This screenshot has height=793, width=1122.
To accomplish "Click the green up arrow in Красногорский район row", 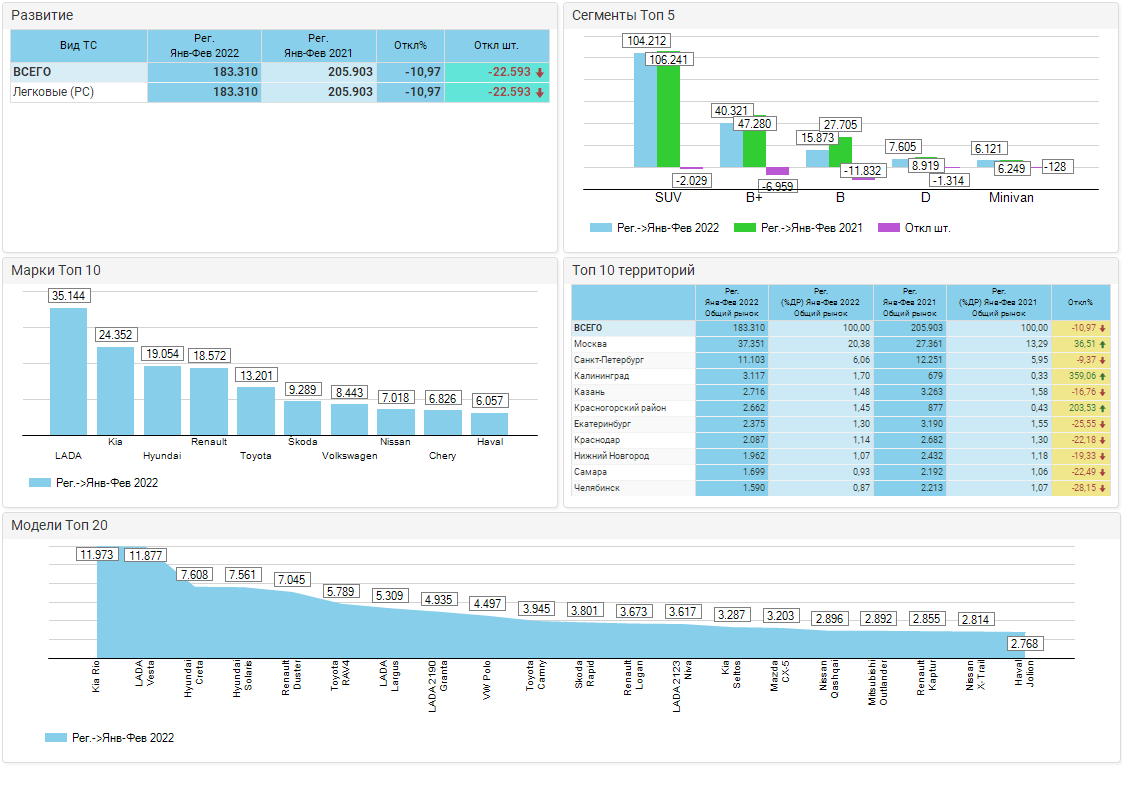I will coord(1102,408).
